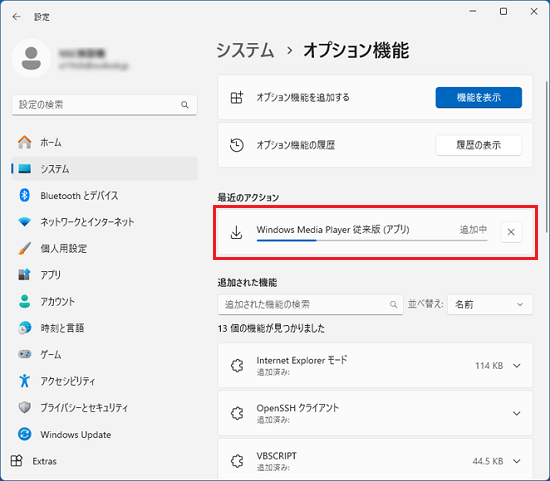This screenshot has width=550, height=481.
Task: Open 個人用設定 page
Action: click(104, 248)
